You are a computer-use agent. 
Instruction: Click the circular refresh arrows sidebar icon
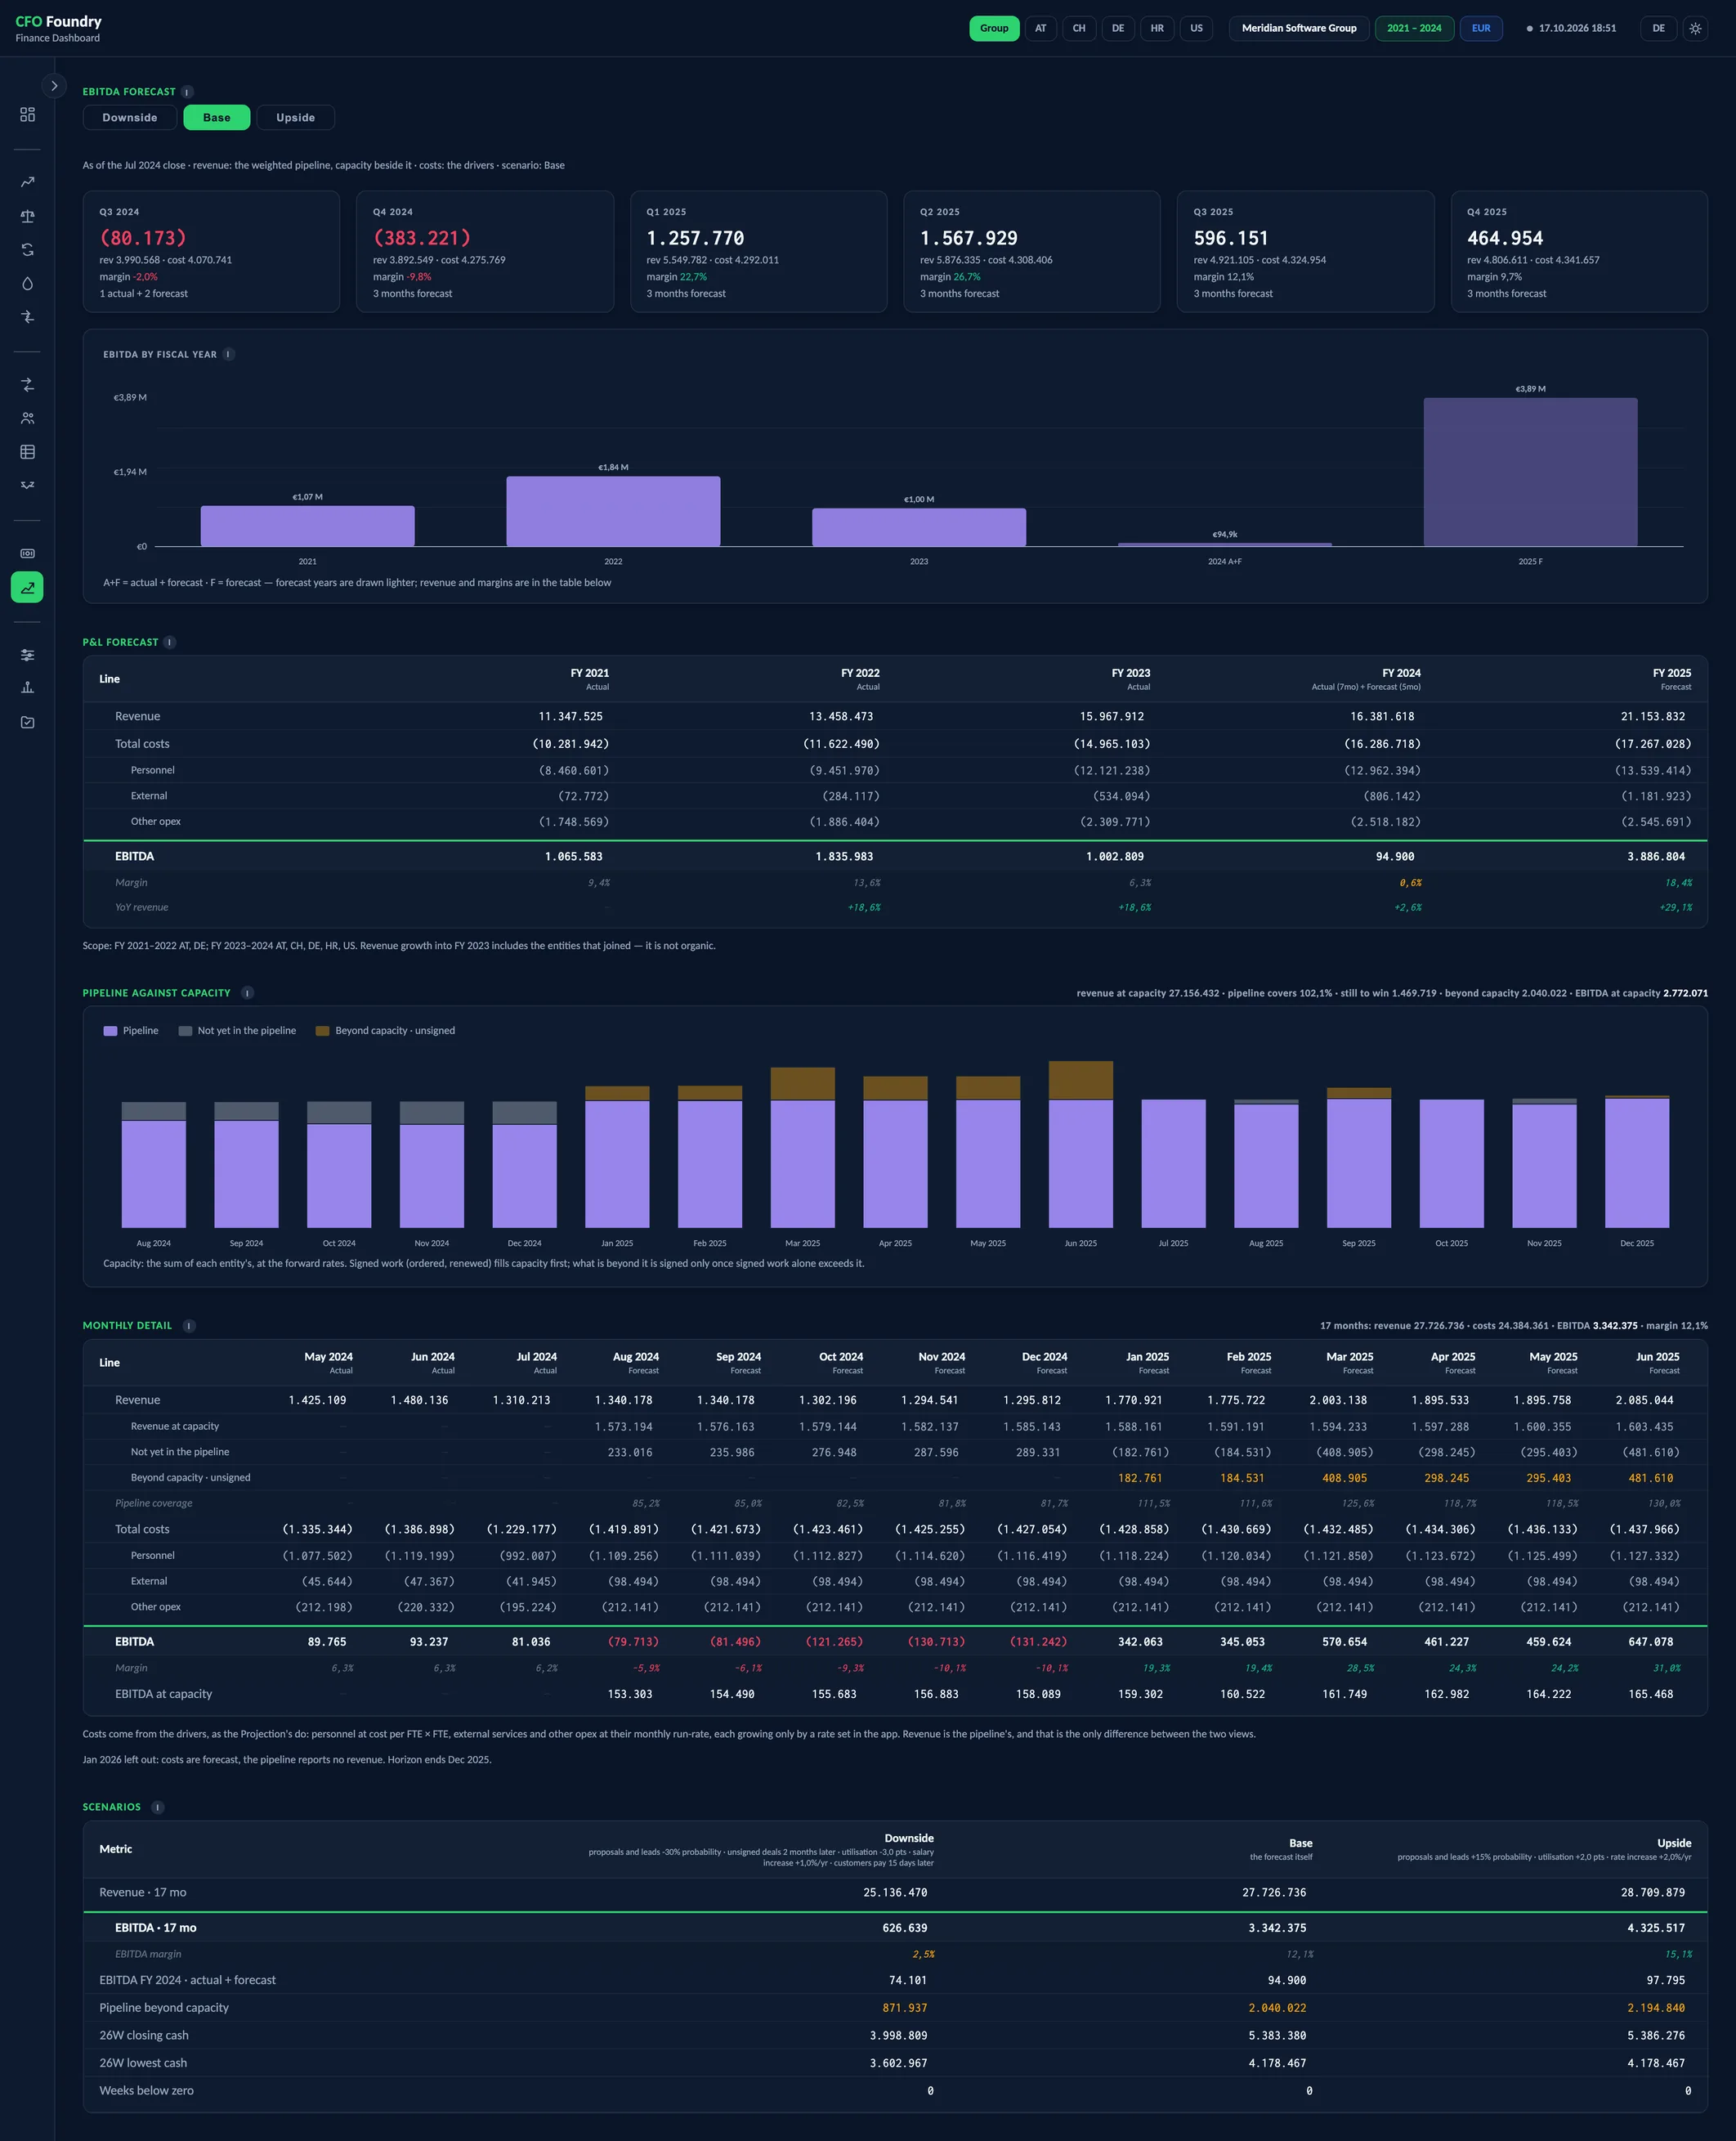[x=27, y=250]
